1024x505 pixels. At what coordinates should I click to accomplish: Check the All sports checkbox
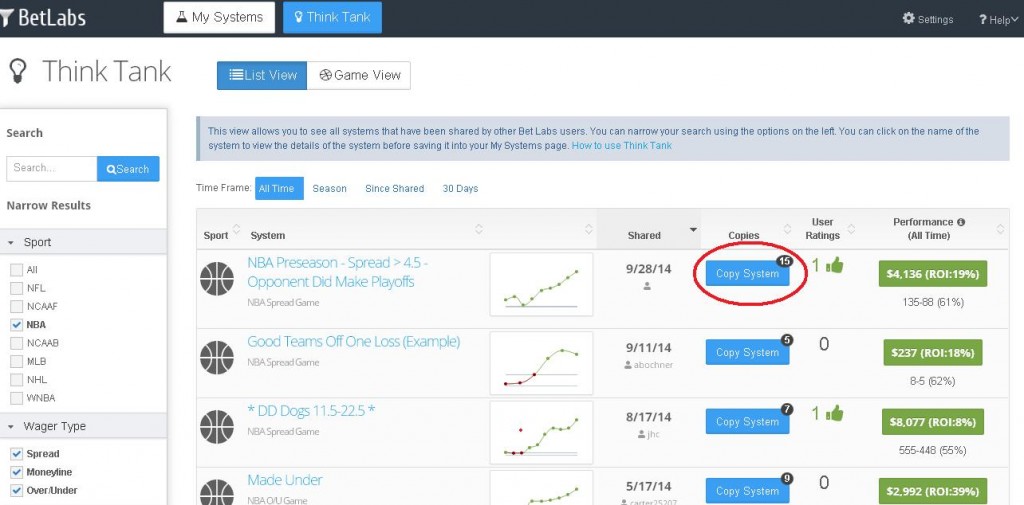(x=16, y=270)
